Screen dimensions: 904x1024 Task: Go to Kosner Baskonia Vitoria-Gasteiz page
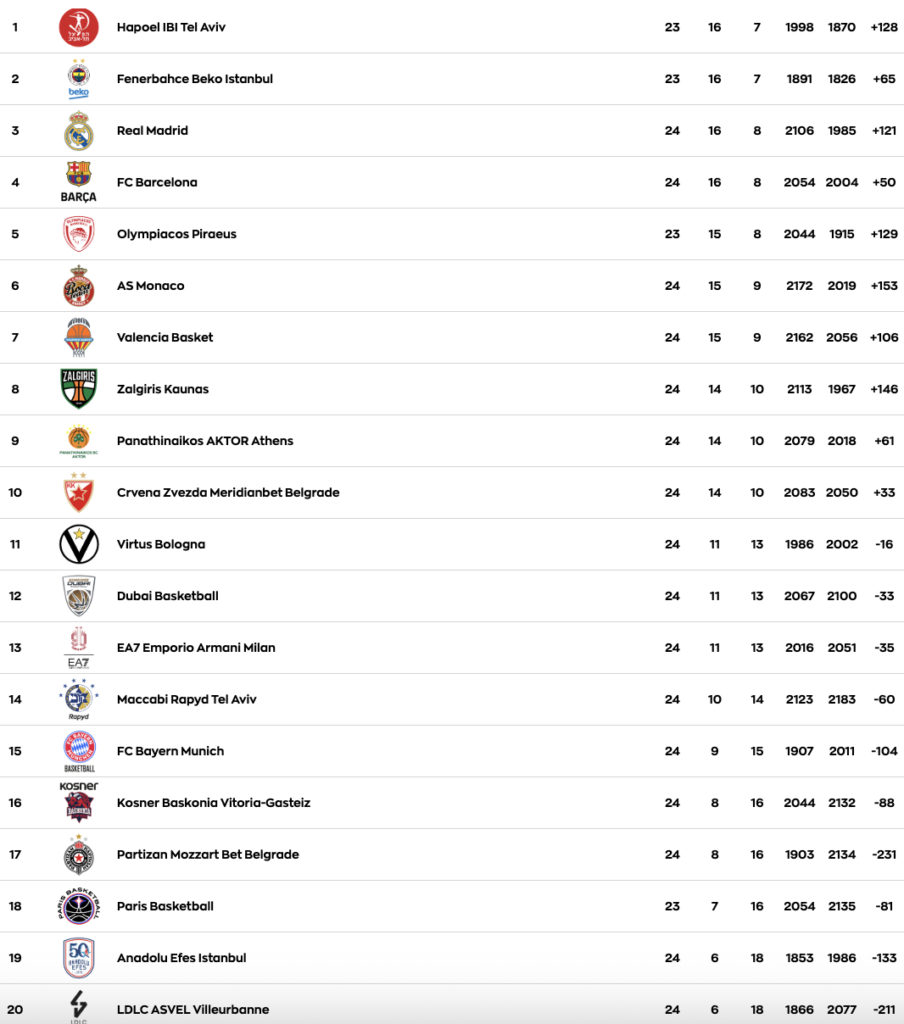pos(213,803)
